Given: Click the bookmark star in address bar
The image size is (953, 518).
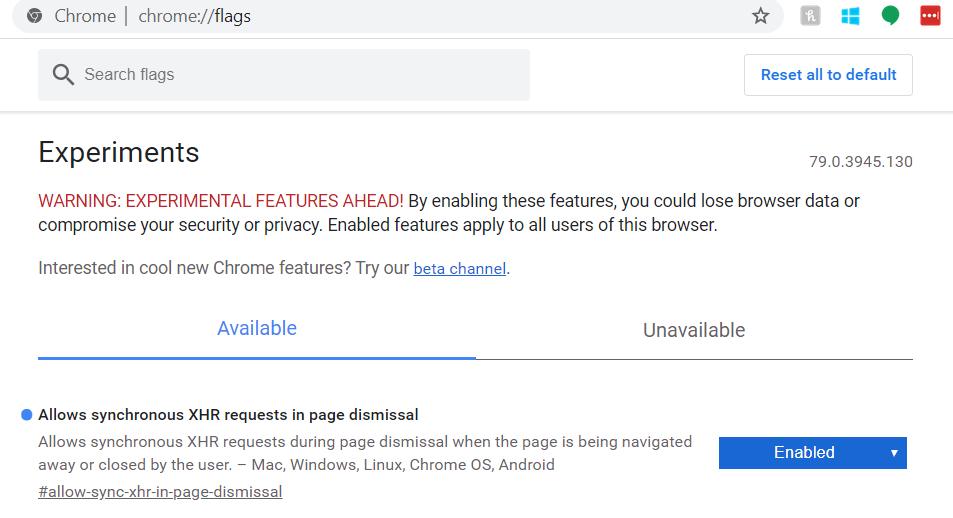Looking at the screenshot, I should tap(761, 16).
